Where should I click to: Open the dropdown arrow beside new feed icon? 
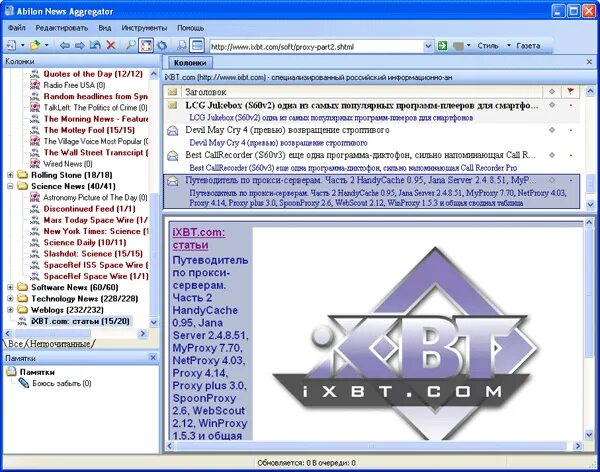(23, 46)
